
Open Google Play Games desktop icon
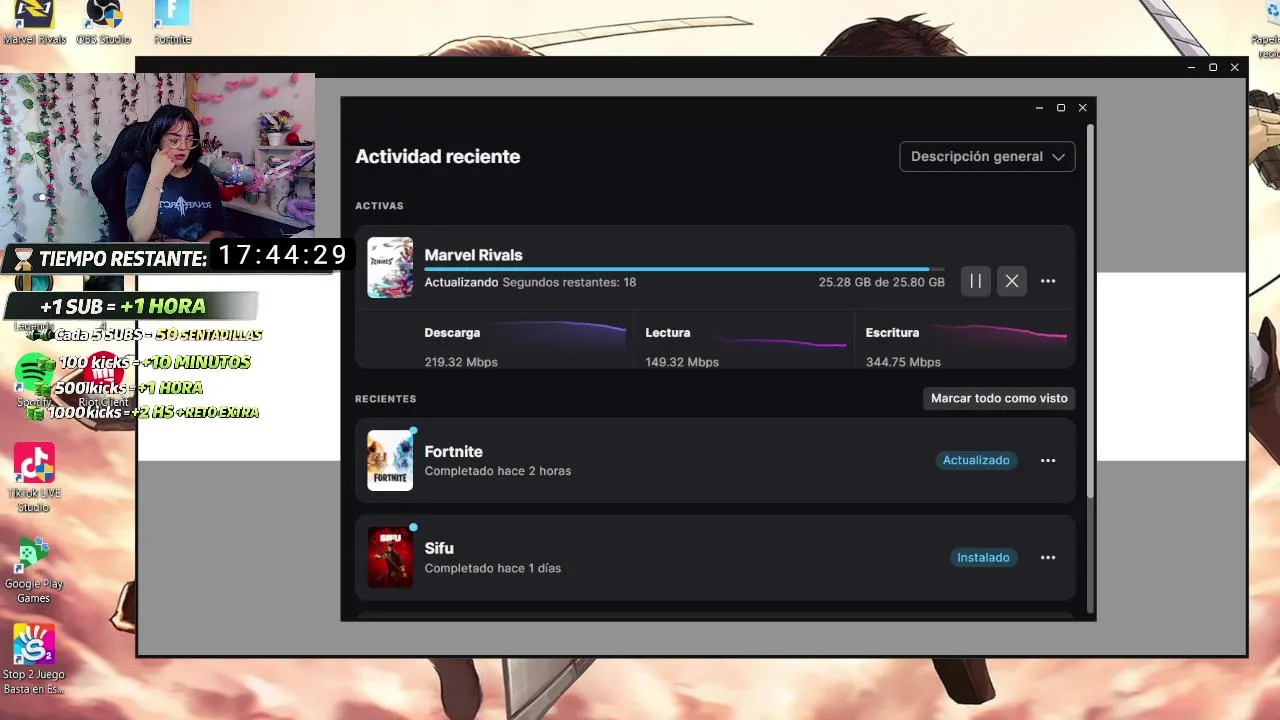coord(33,570)
